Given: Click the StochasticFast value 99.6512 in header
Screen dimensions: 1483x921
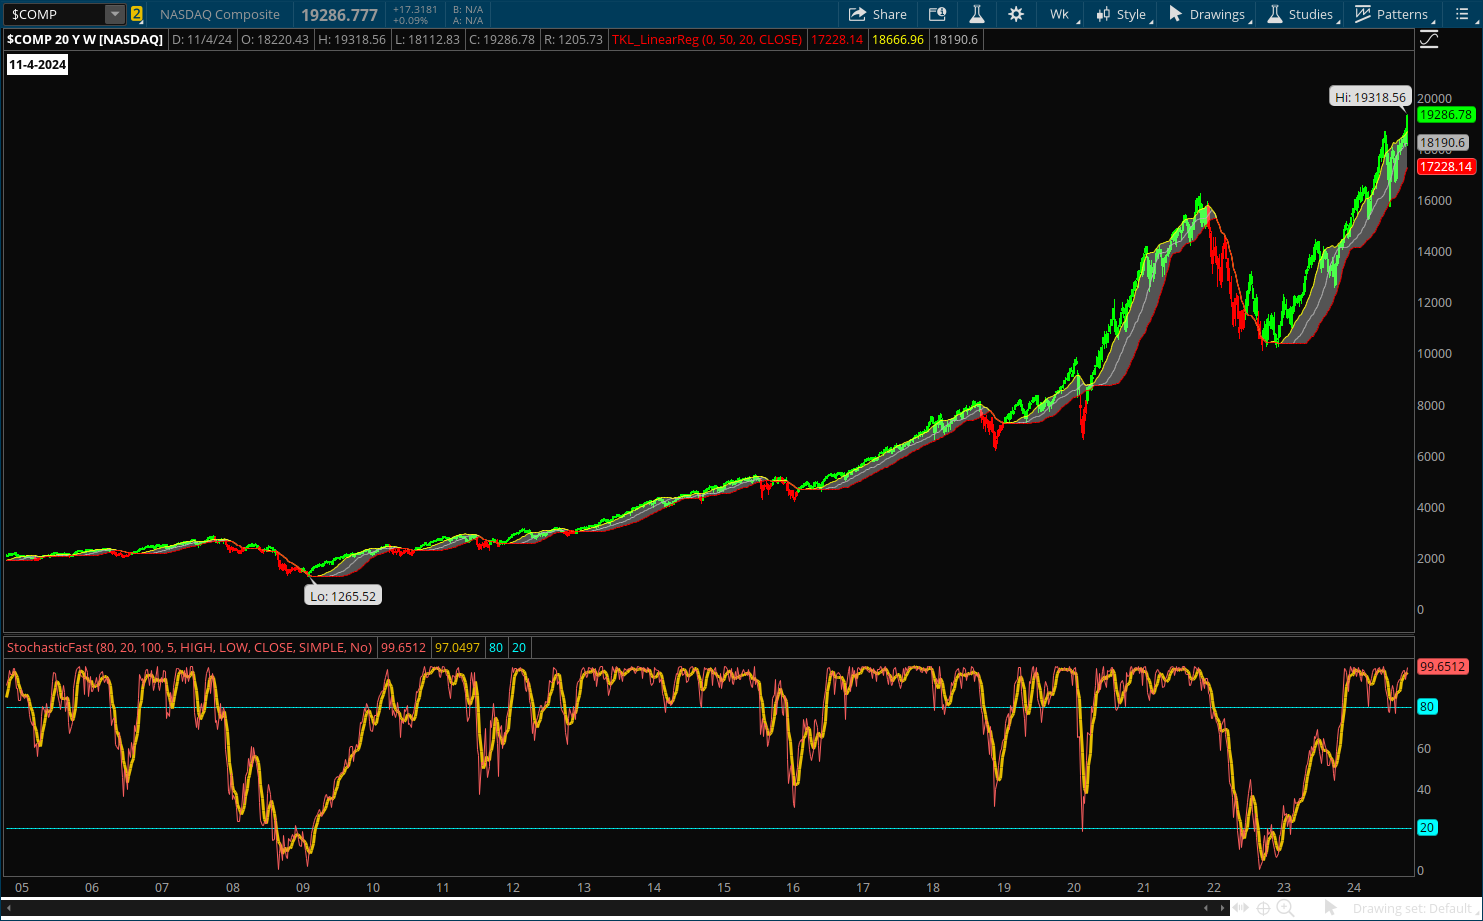Looking at the screenshot, I should point(404,647).
